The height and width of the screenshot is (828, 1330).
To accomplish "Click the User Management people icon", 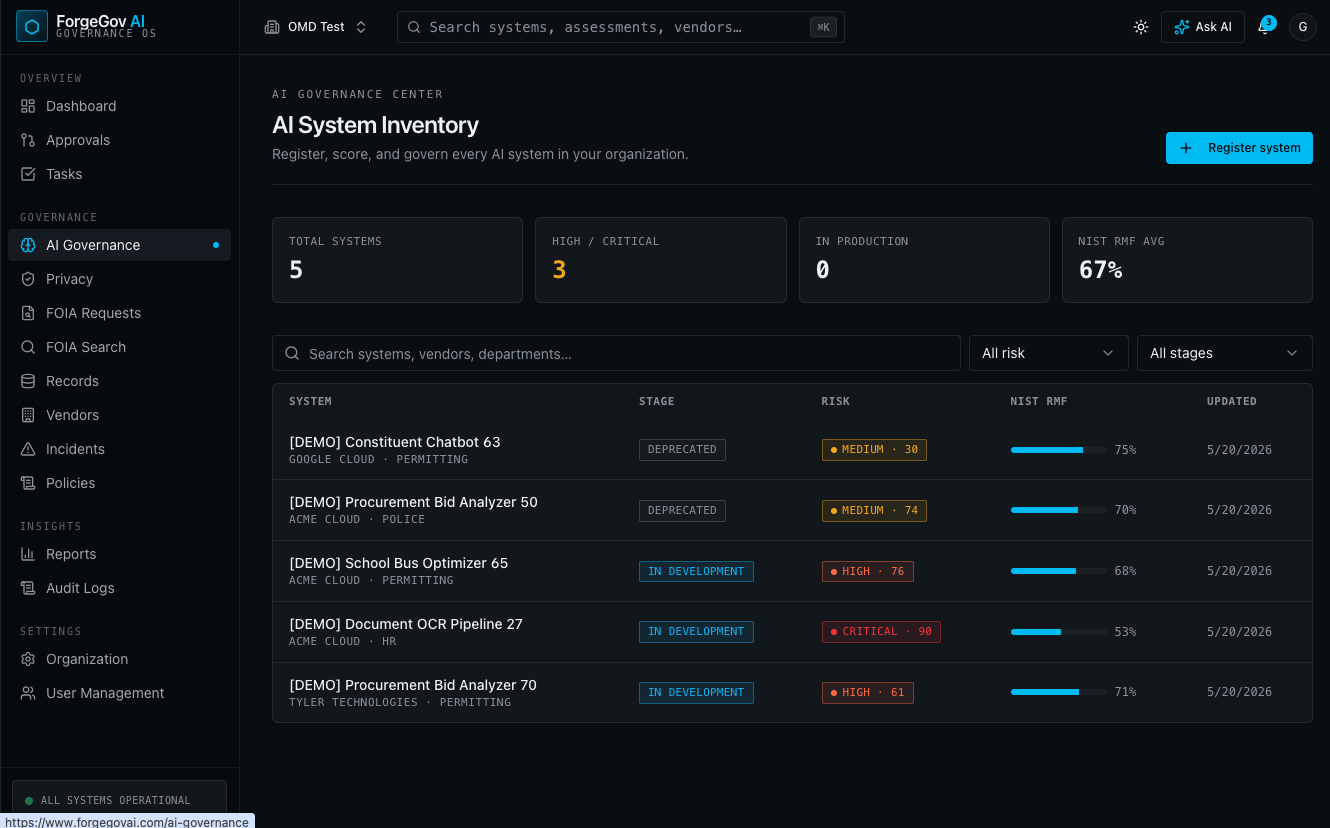I will coord(28,693).
